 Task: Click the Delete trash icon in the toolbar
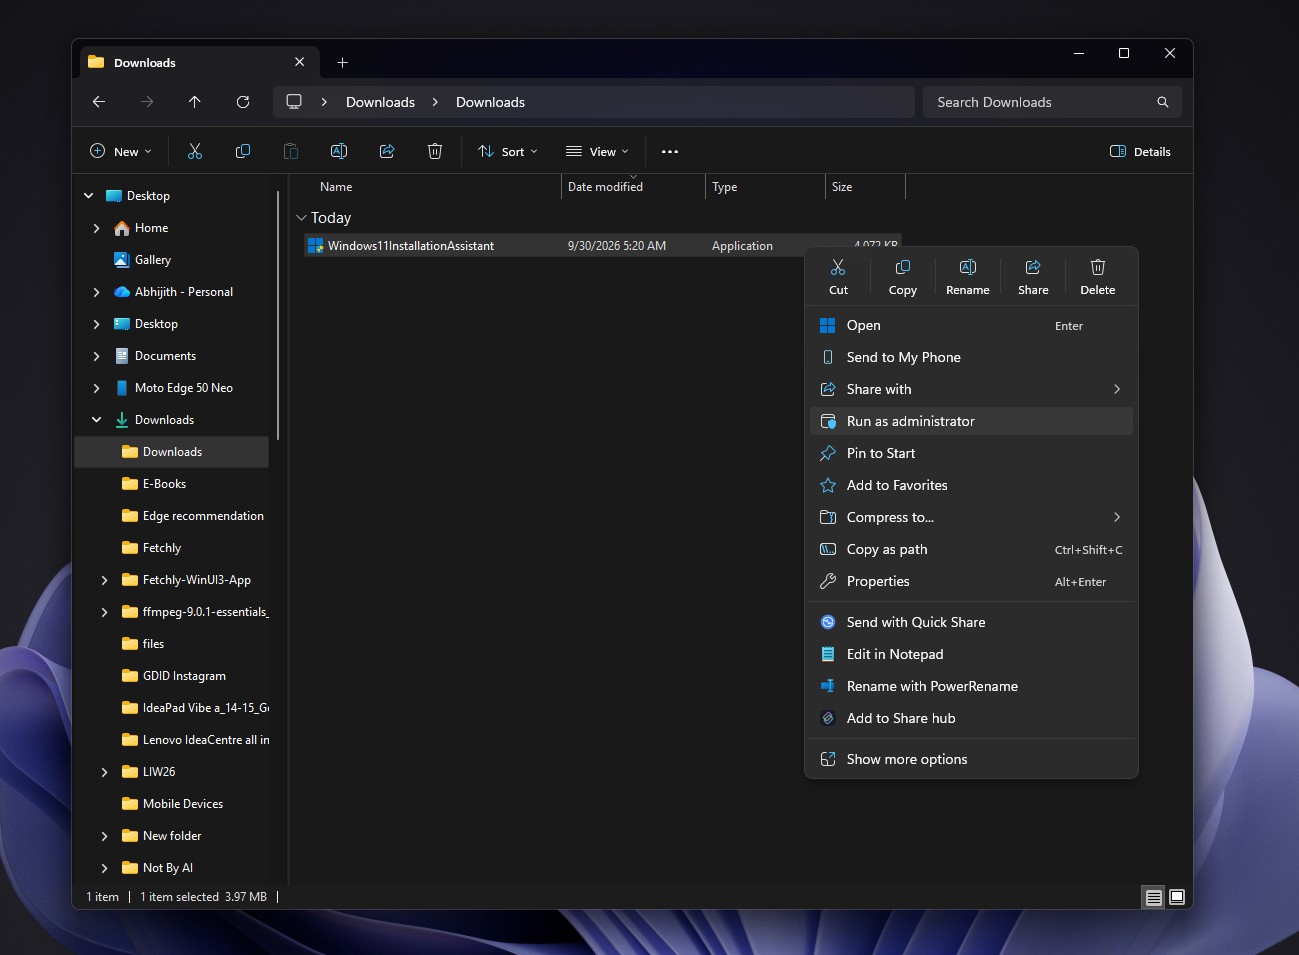pos(435,151)
